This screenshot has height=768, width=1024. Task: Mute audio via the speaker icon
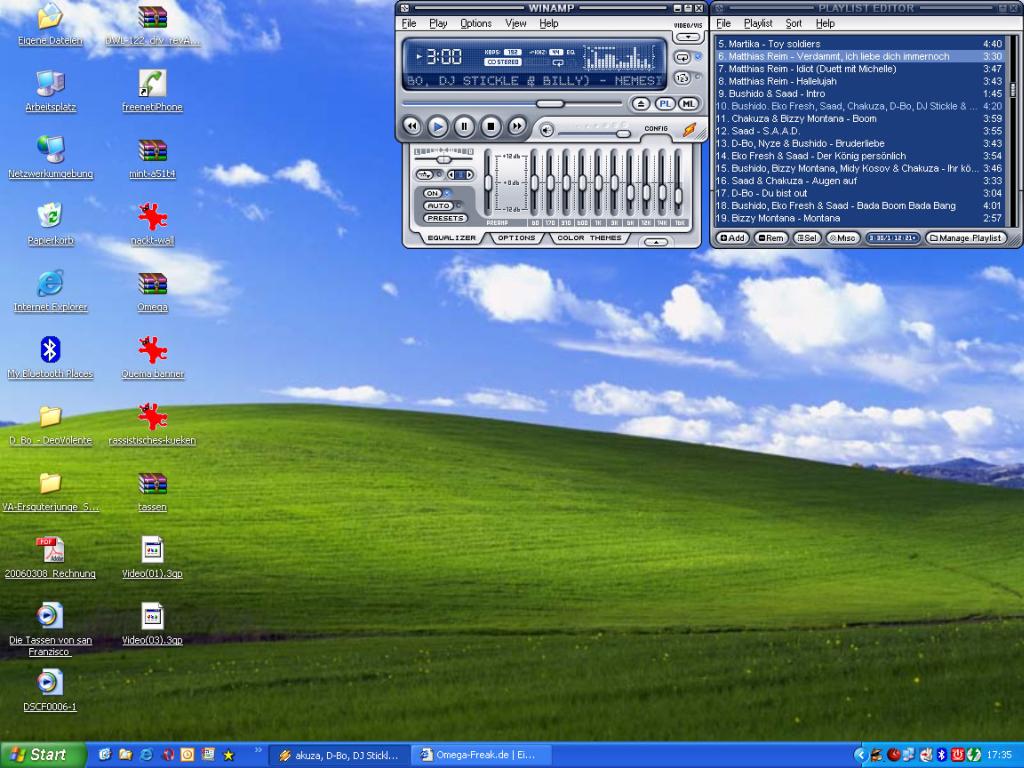pos(547,129)
